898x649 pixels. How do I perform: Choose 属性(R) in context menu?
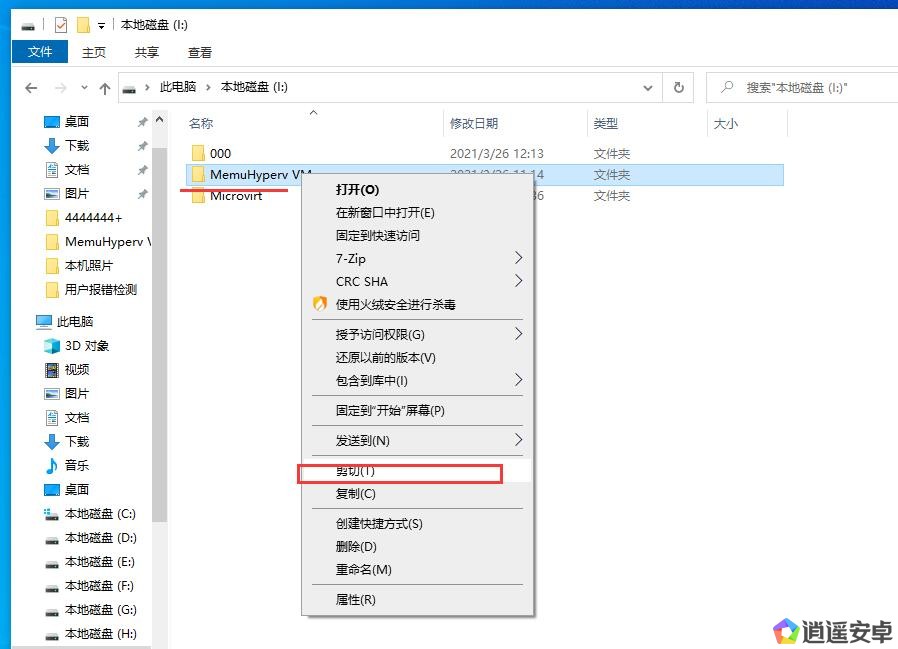pos(355,600)
